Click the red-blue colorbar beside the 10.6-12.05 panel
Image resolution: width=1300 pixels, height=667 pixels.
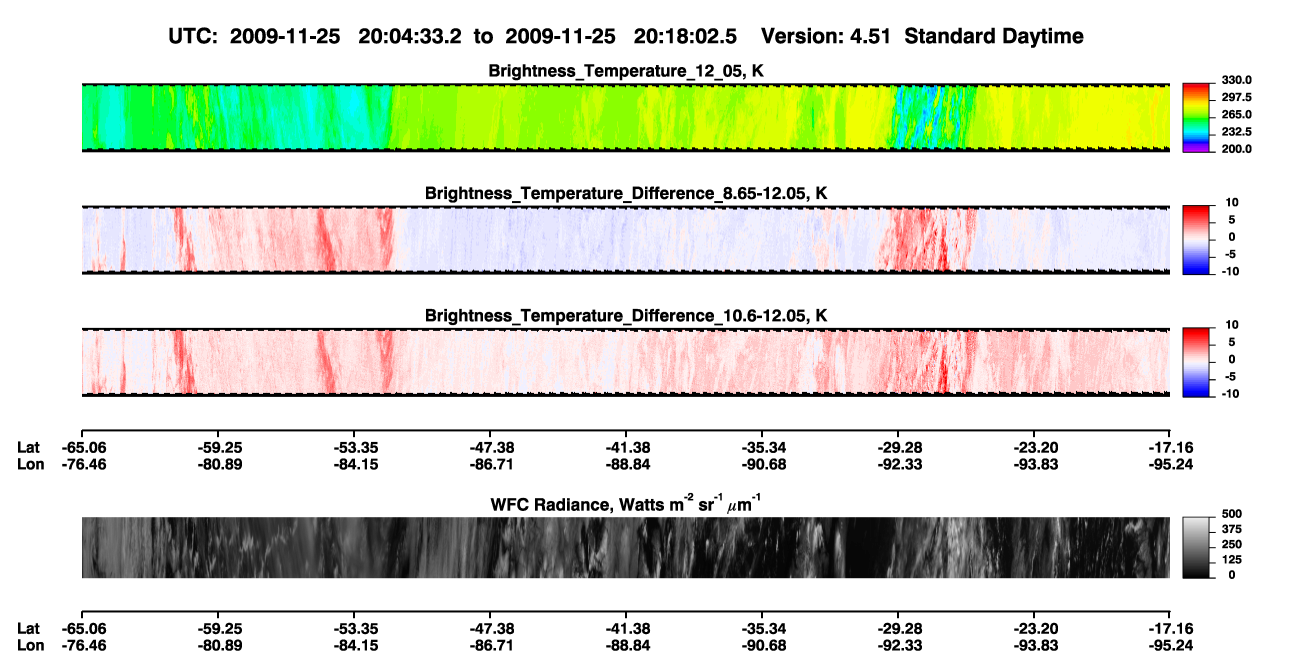(x=1196, y=361)
